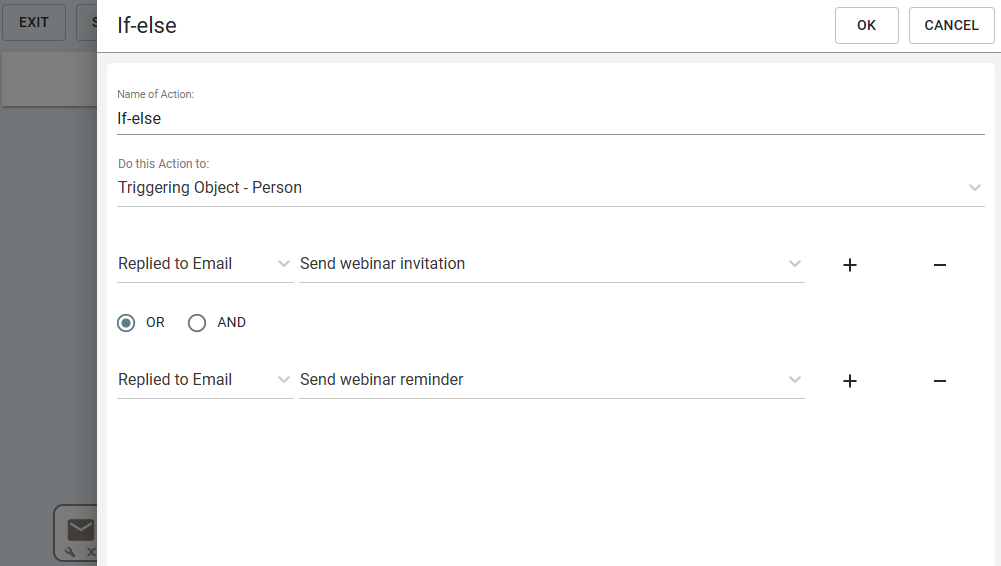Remove the Send webinar invitation condition row

(x=939, y=265)
